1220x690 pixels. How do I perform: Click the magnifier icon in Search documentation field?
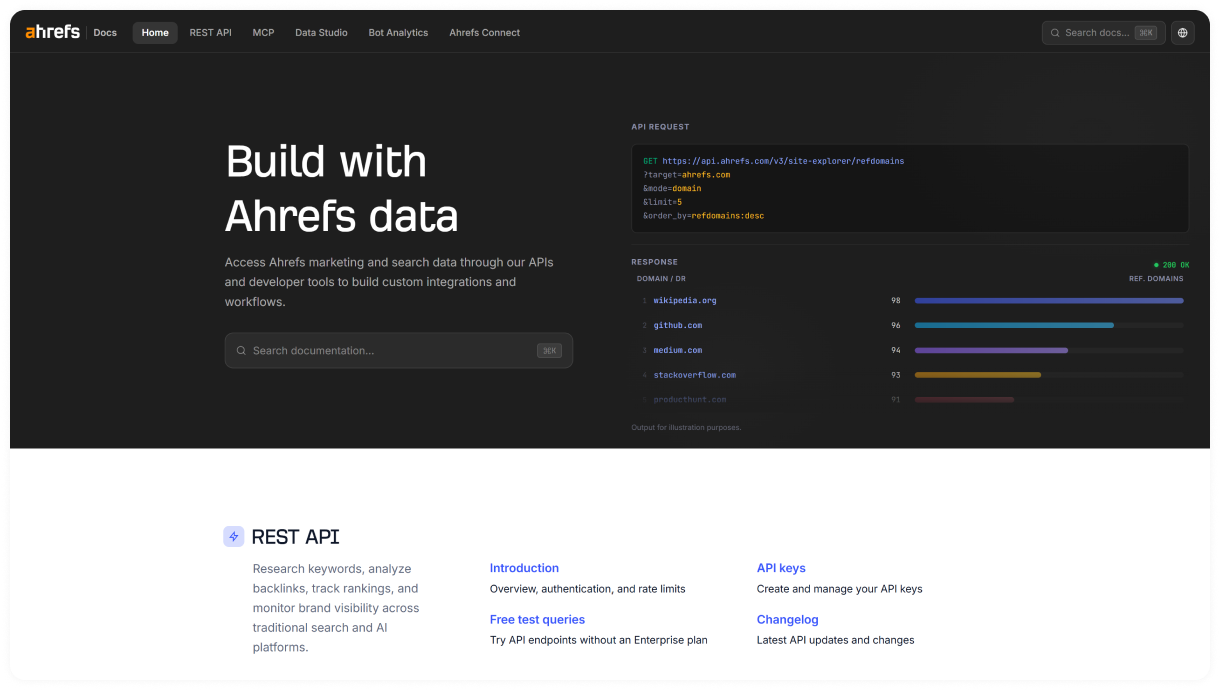pos(241,351)
